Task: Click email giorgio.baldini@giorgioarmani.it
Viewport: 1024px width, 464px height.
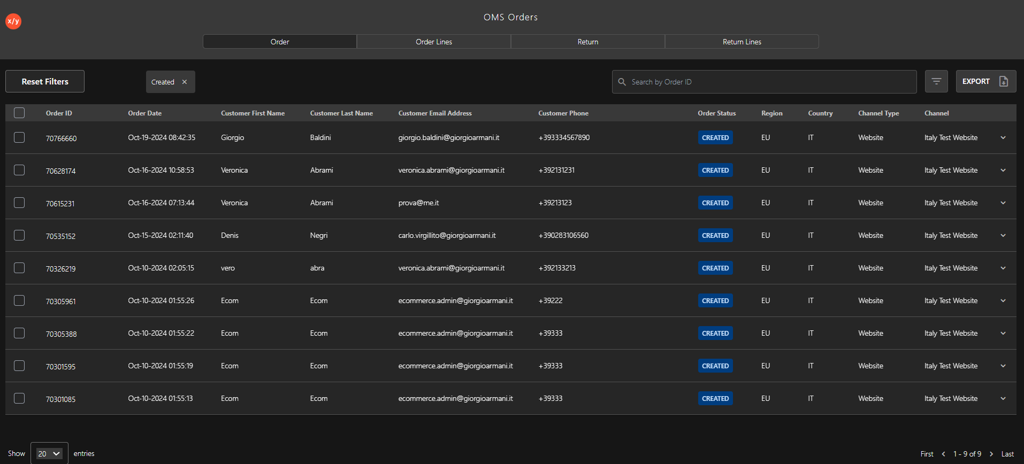Action: [449, 138]
